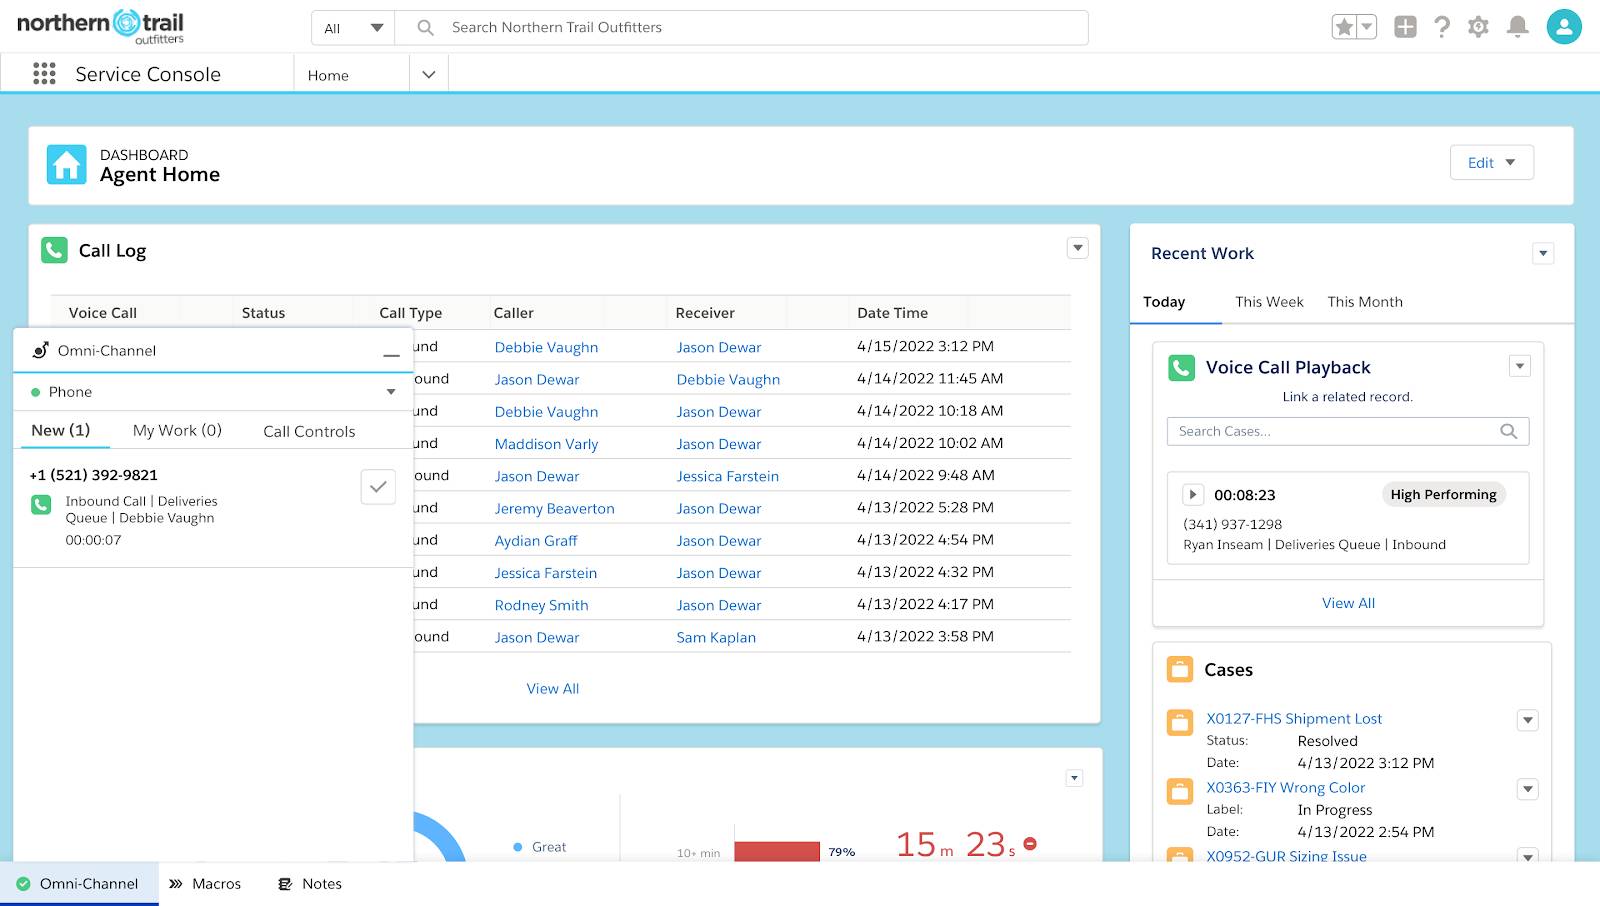Open the X0127-FHS case actions dropdown
Screen dimensions: 1600x906
coord(1528,720)
